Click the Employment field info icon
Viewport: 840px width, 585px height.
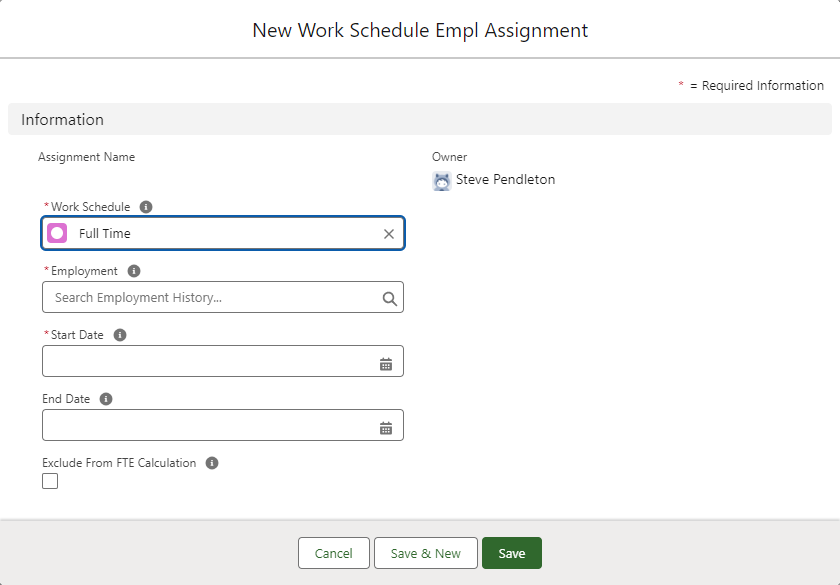134,271
